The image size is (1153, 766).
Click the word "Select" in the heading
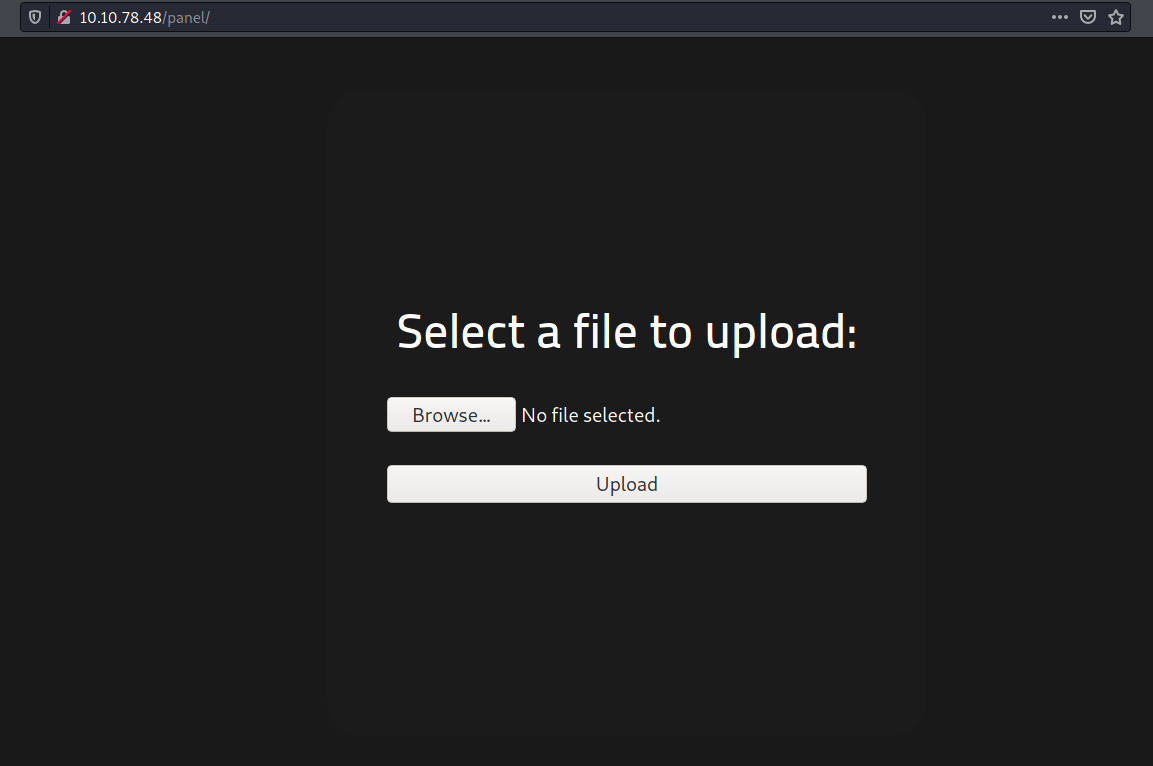[x=462, y=332]
